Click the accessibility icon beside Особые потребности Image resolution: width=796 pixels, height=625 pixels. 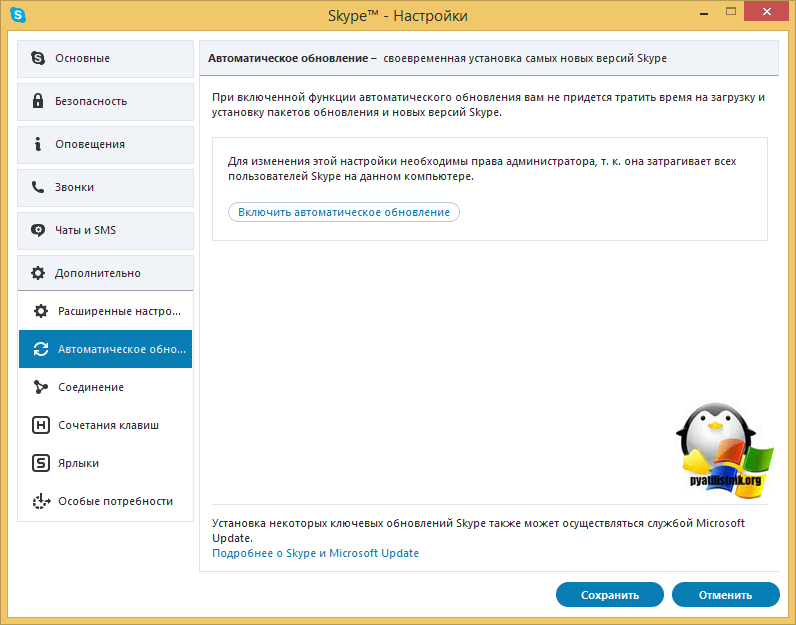[x=41, y=501]
